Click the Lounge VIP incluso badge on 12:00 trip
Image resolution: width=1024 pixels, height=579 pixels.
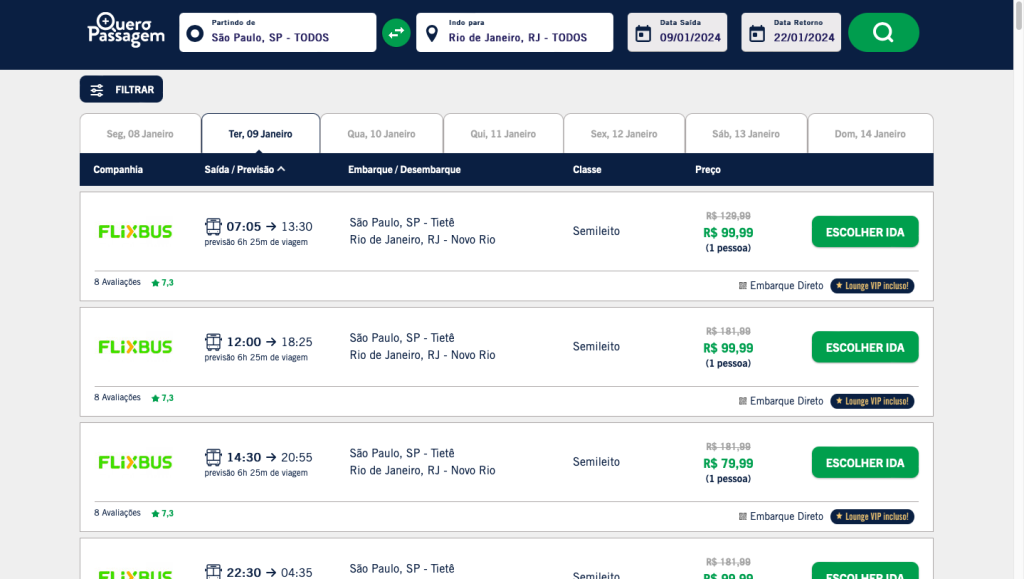point(872,401)
